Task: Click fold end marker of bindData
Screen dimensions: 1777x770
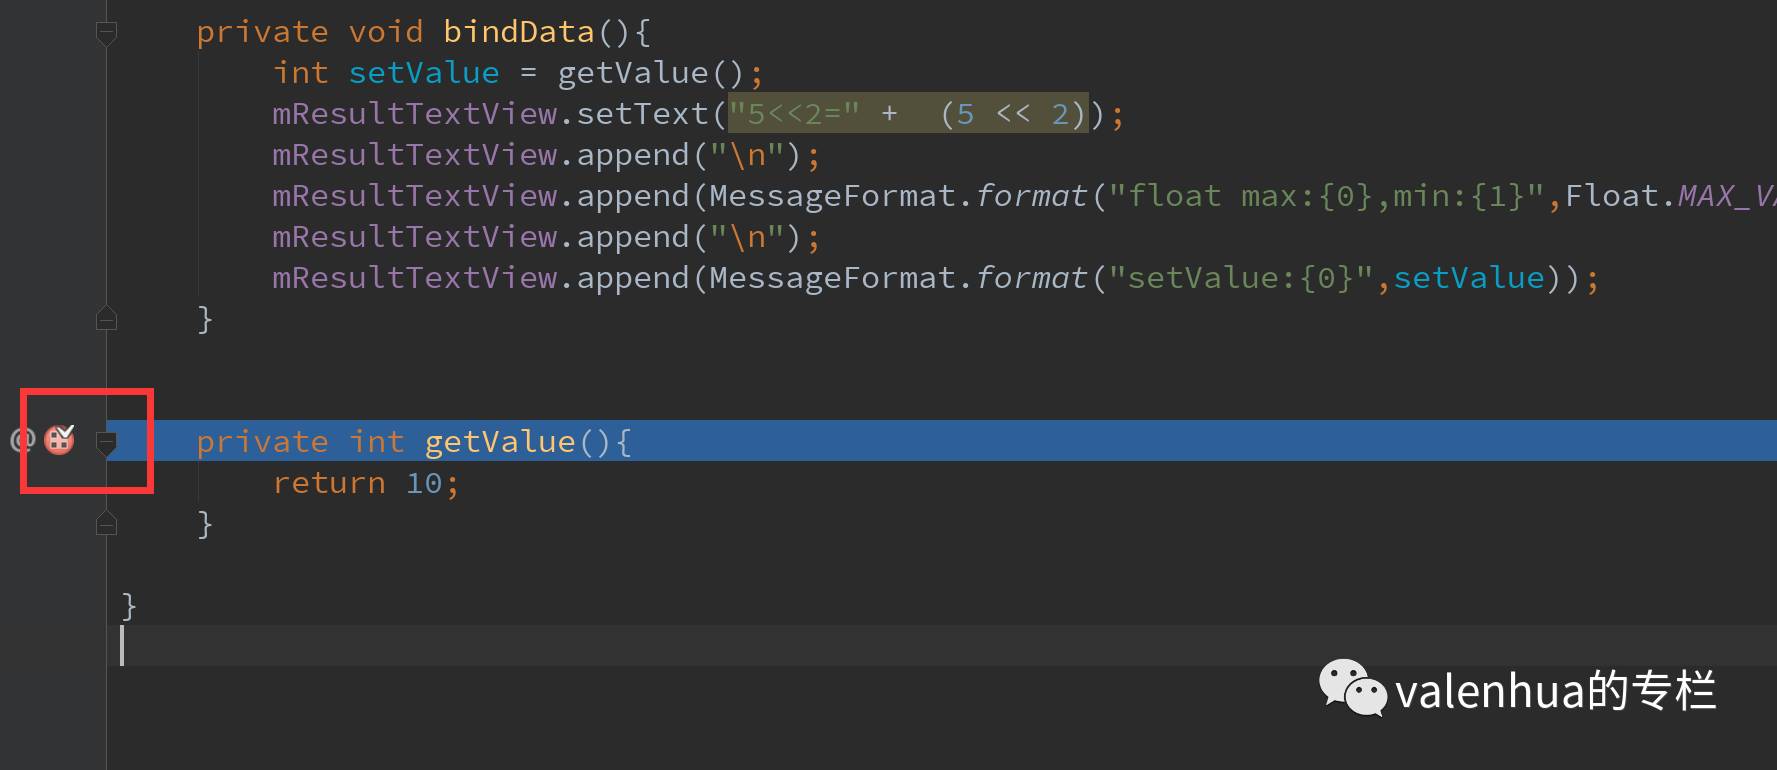Action: [106, 319]
